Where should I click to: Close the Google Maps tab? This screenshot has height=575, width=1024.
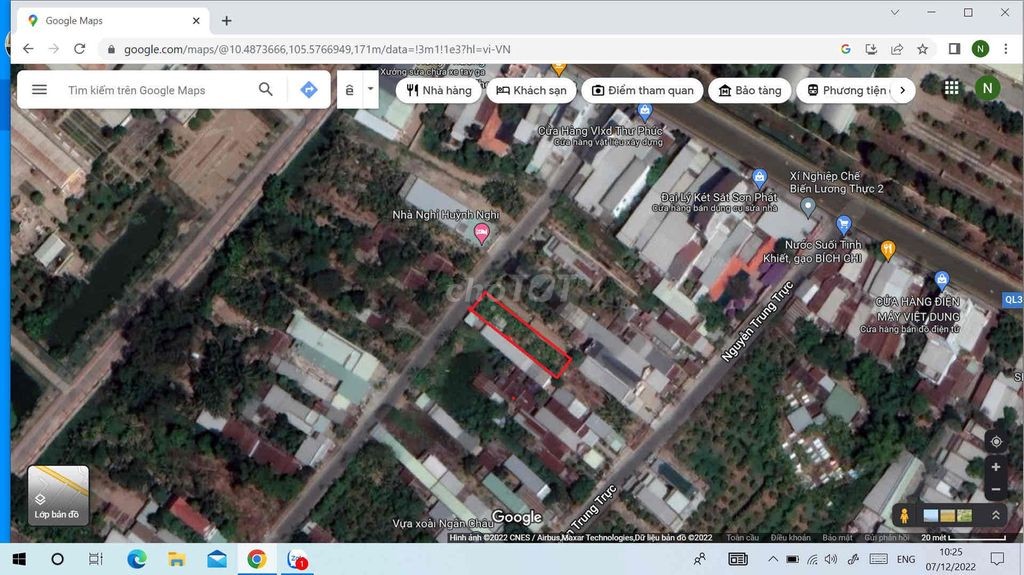click(196, 21)
